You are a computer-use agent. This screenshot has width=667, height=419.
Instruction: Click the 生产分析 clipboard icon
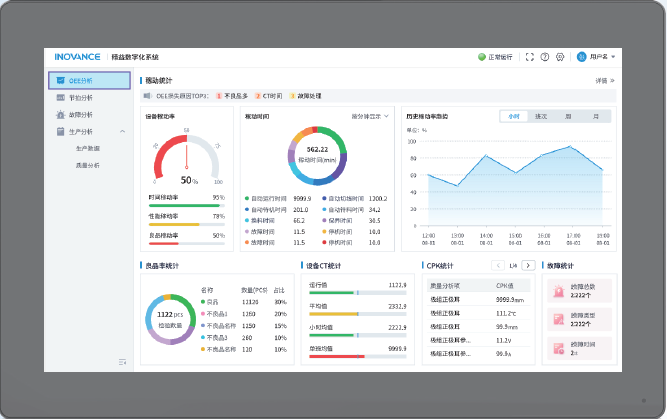point(60,131)
